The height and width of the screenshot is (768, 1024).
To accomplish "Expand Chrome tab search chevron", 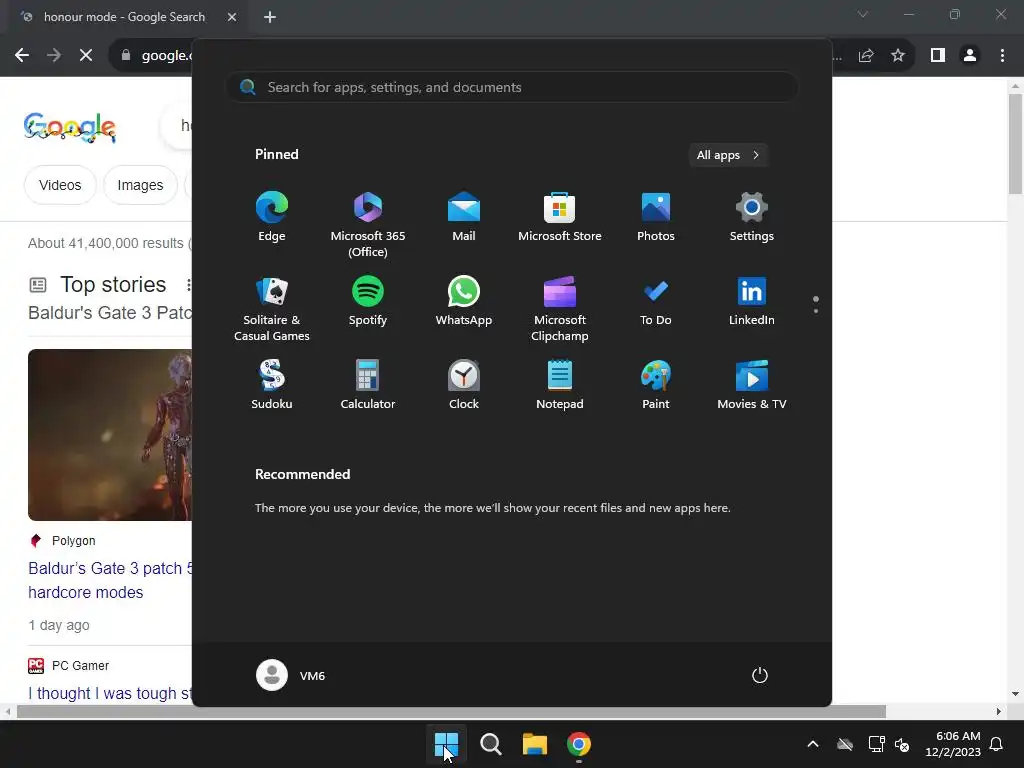I will [863, 14].
